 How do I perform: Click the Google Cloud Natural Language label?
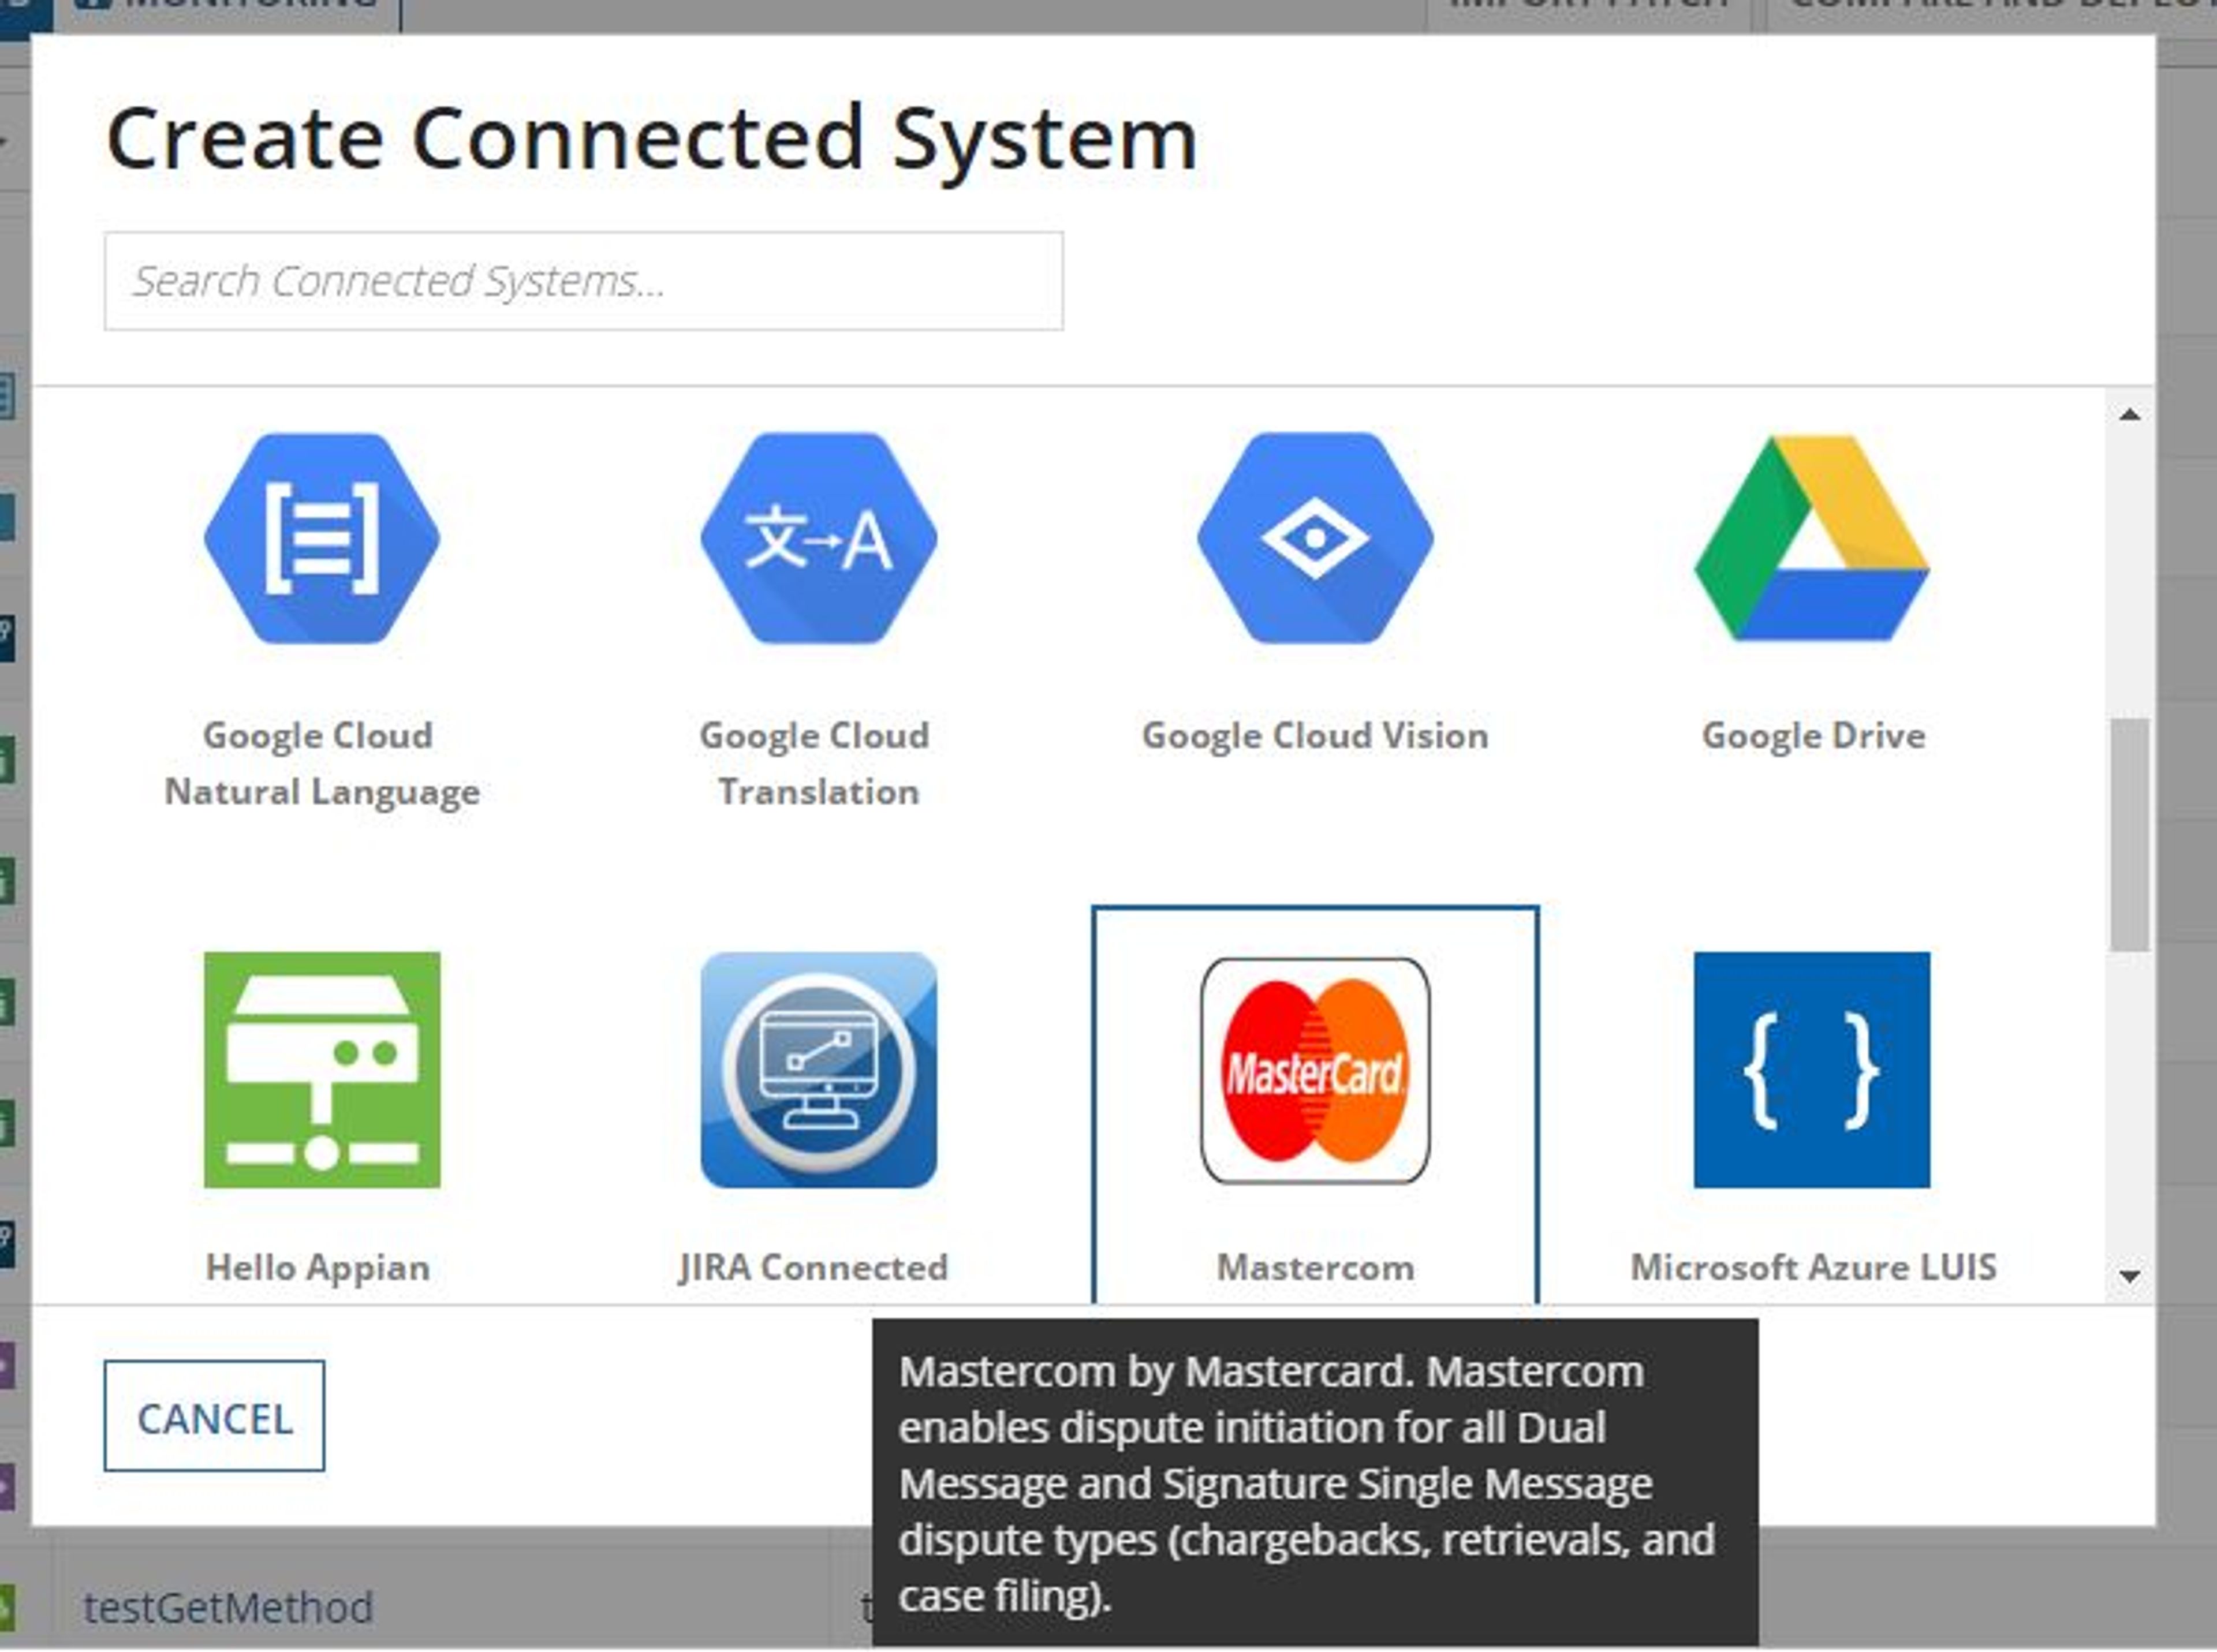[x=321, y=764]
